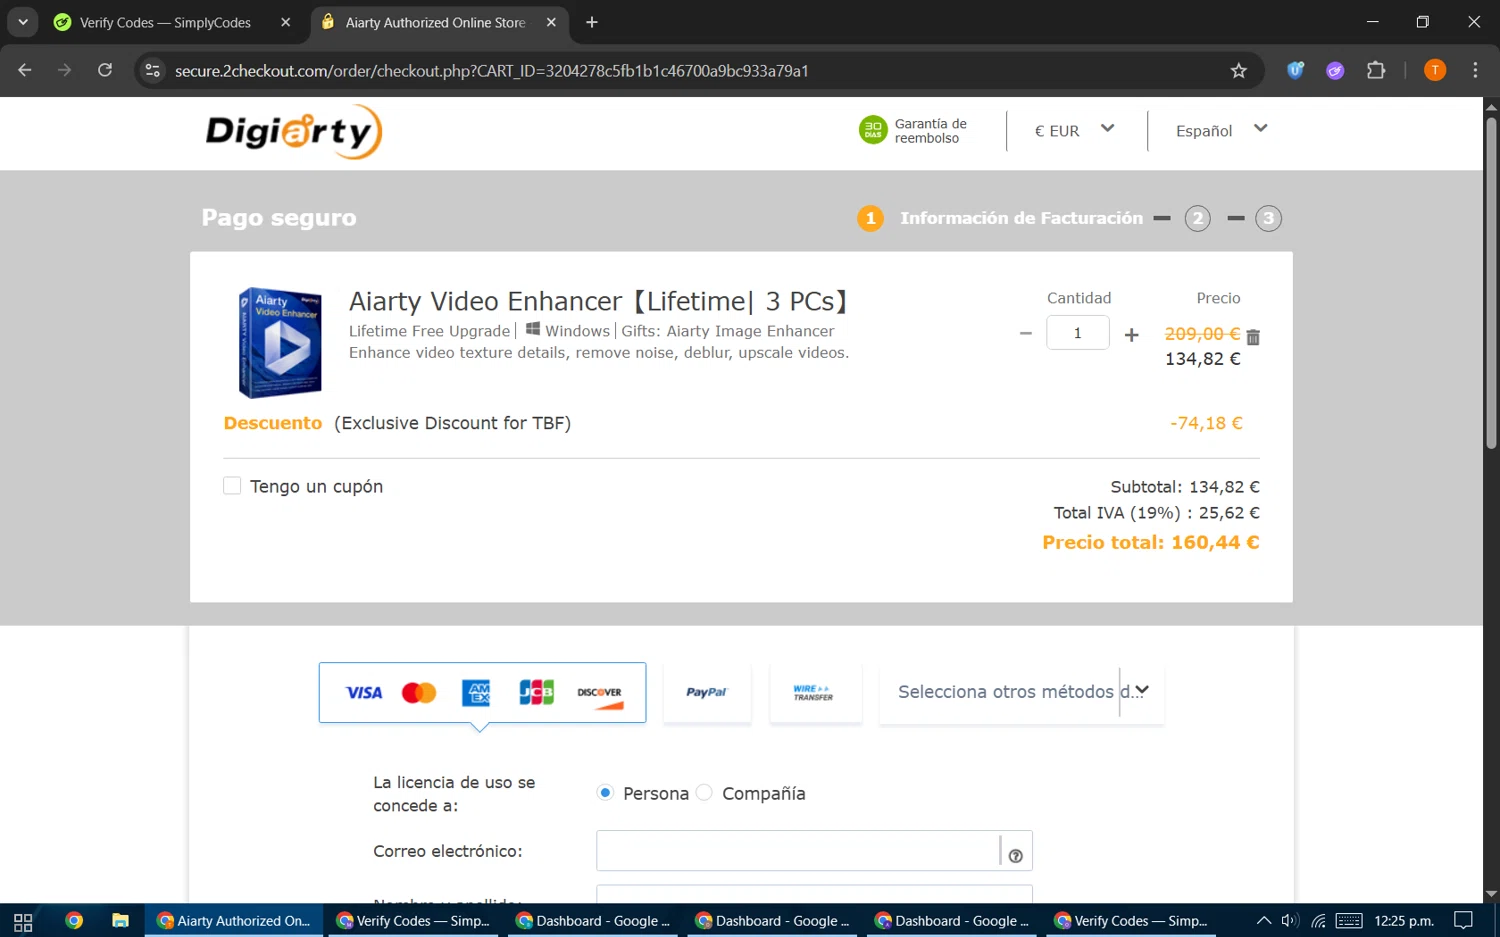Click the email field help icon

1016,856
